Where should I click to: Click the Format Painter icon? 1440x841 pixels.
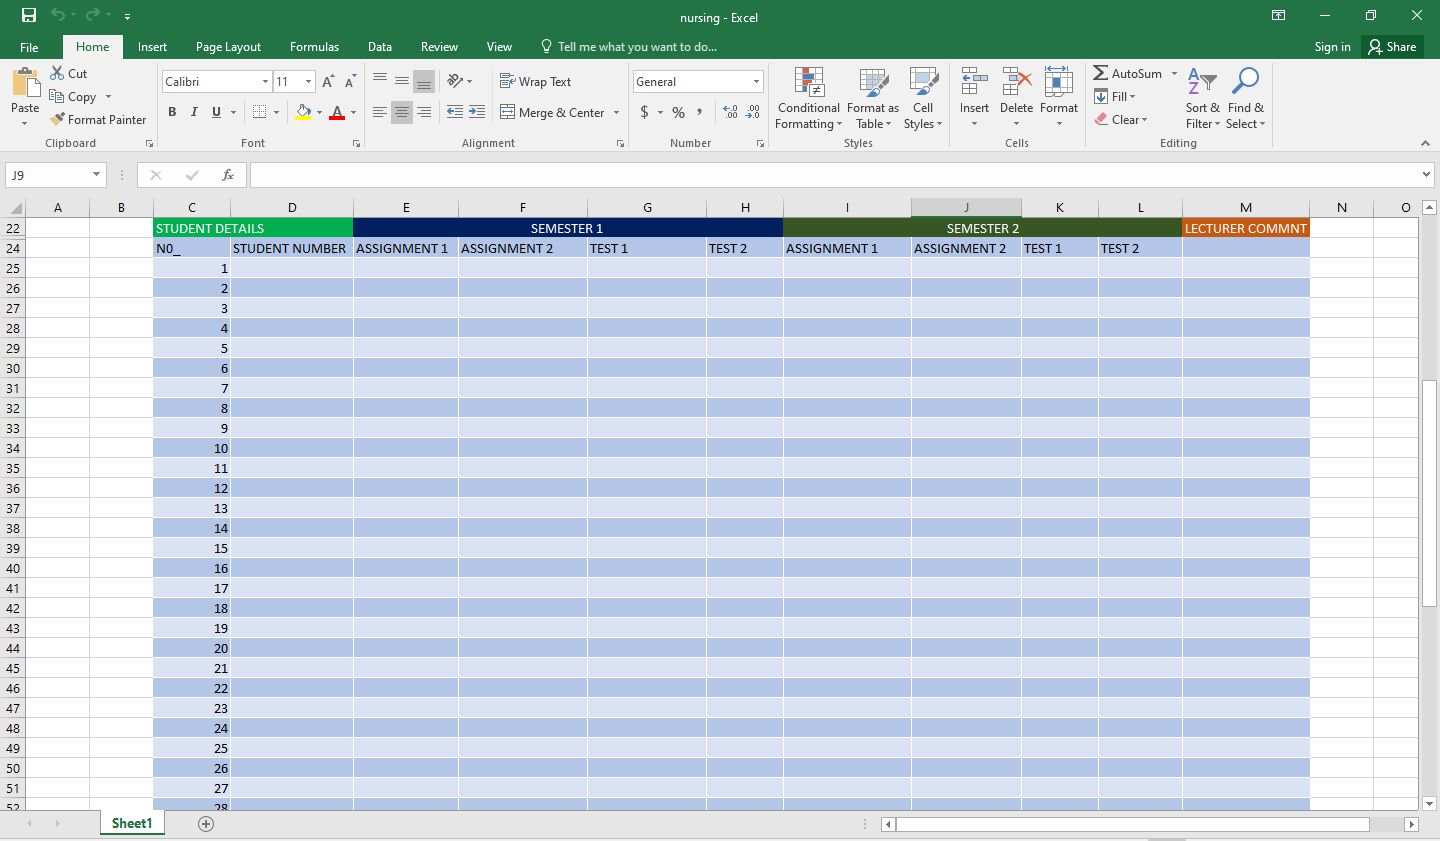[58, 119]
